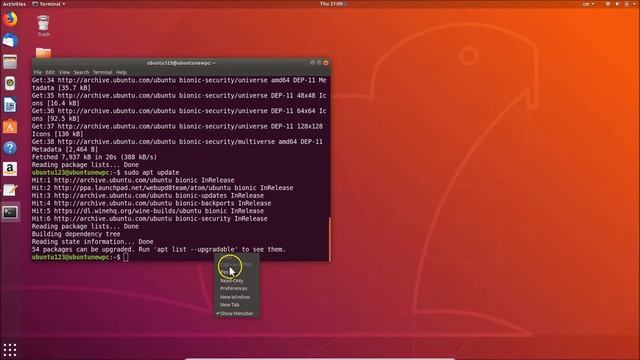Open the Help menu in Terminal
Screen dimensions: 640x360
(121, 72)
